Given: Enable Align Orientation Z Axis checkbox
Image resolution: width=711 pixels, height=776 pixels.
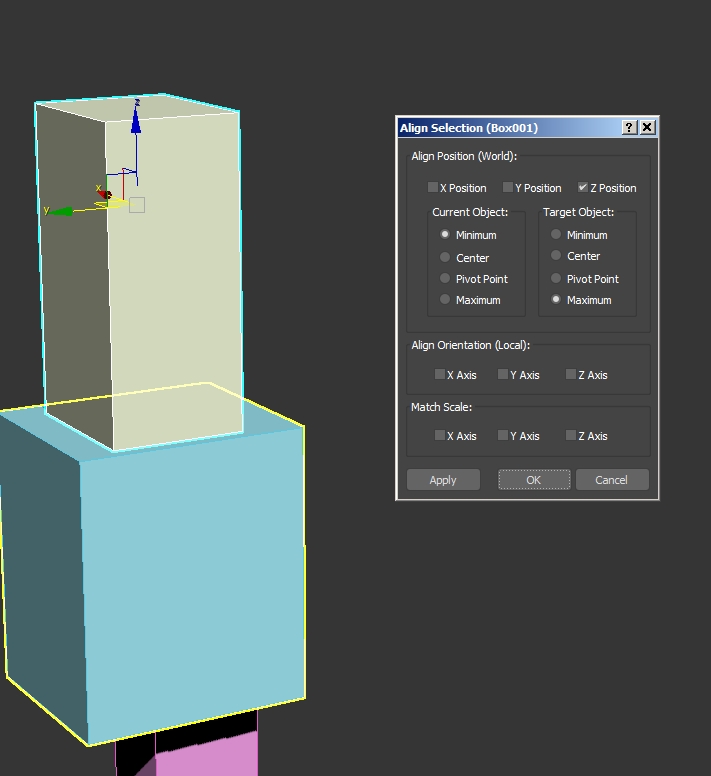Looking at the screenshot, I should [571, 375].
